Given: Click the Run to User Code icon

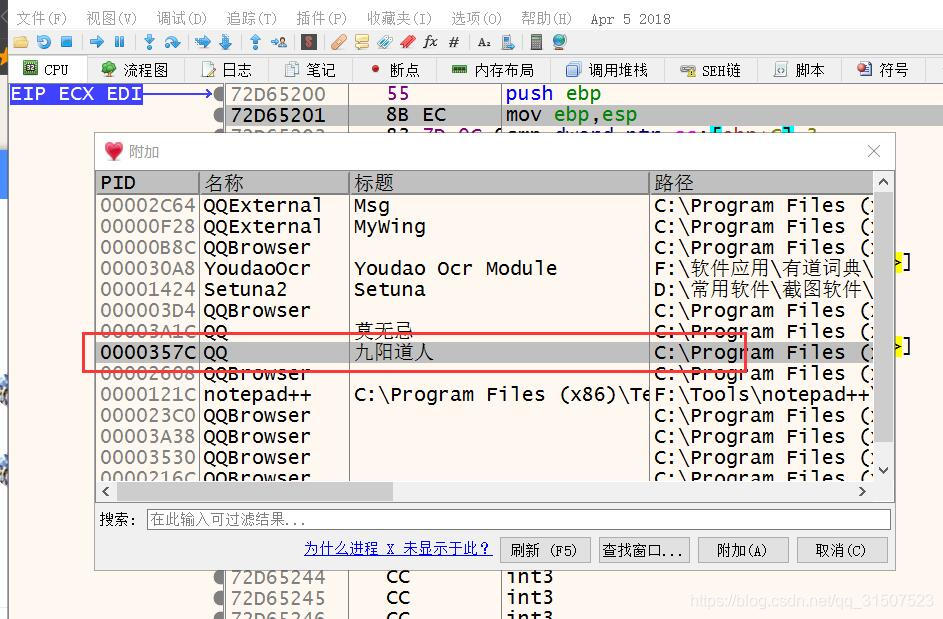Looking at the screenshot, I should 278,42.
